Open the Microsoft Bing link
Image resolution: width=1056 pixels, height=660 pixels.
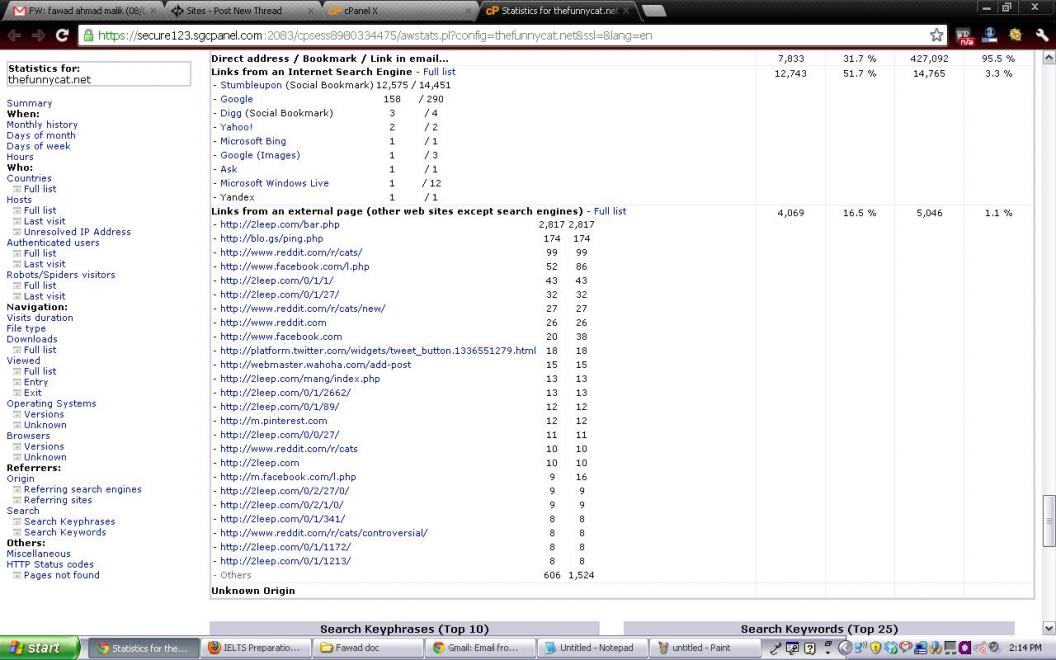[253, 141]
